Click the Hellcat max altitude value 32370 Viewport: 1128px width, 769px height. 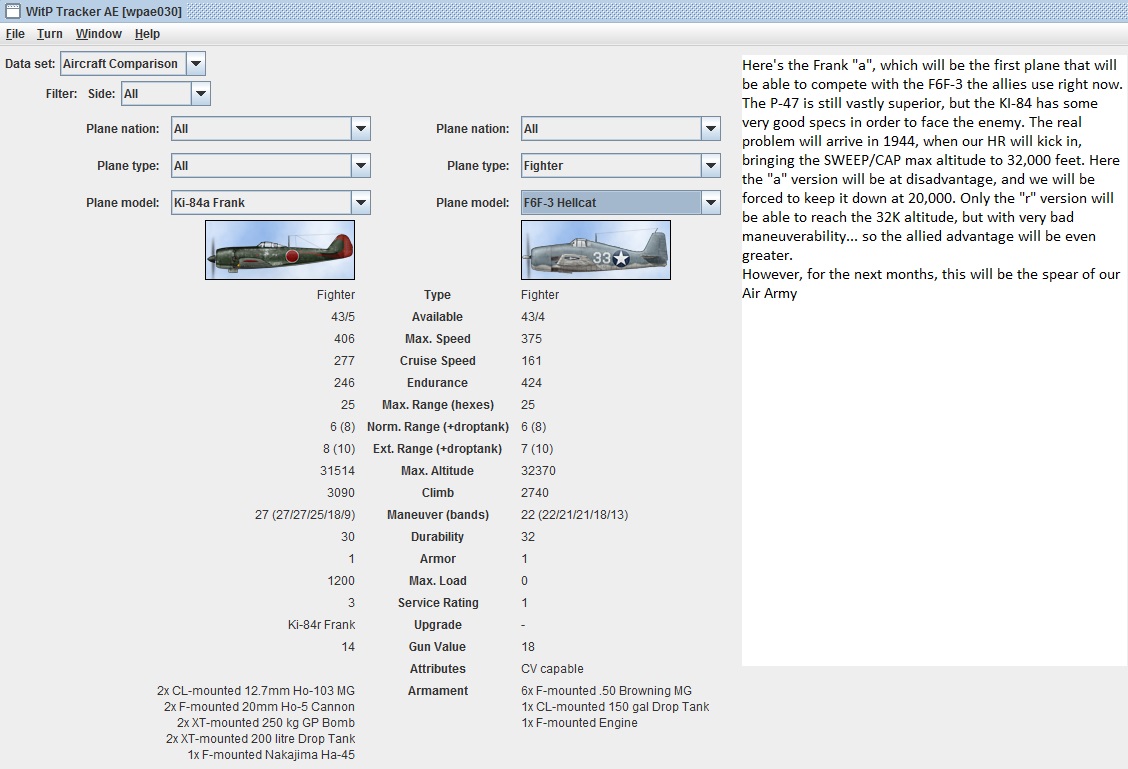click(538, 470)
